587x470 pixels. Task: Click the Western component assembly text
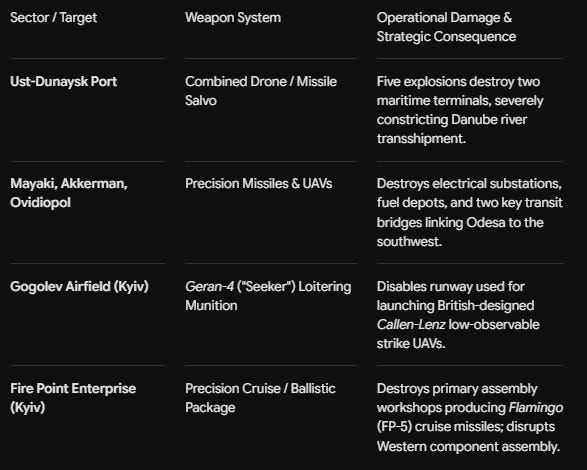tap(468, 446)
